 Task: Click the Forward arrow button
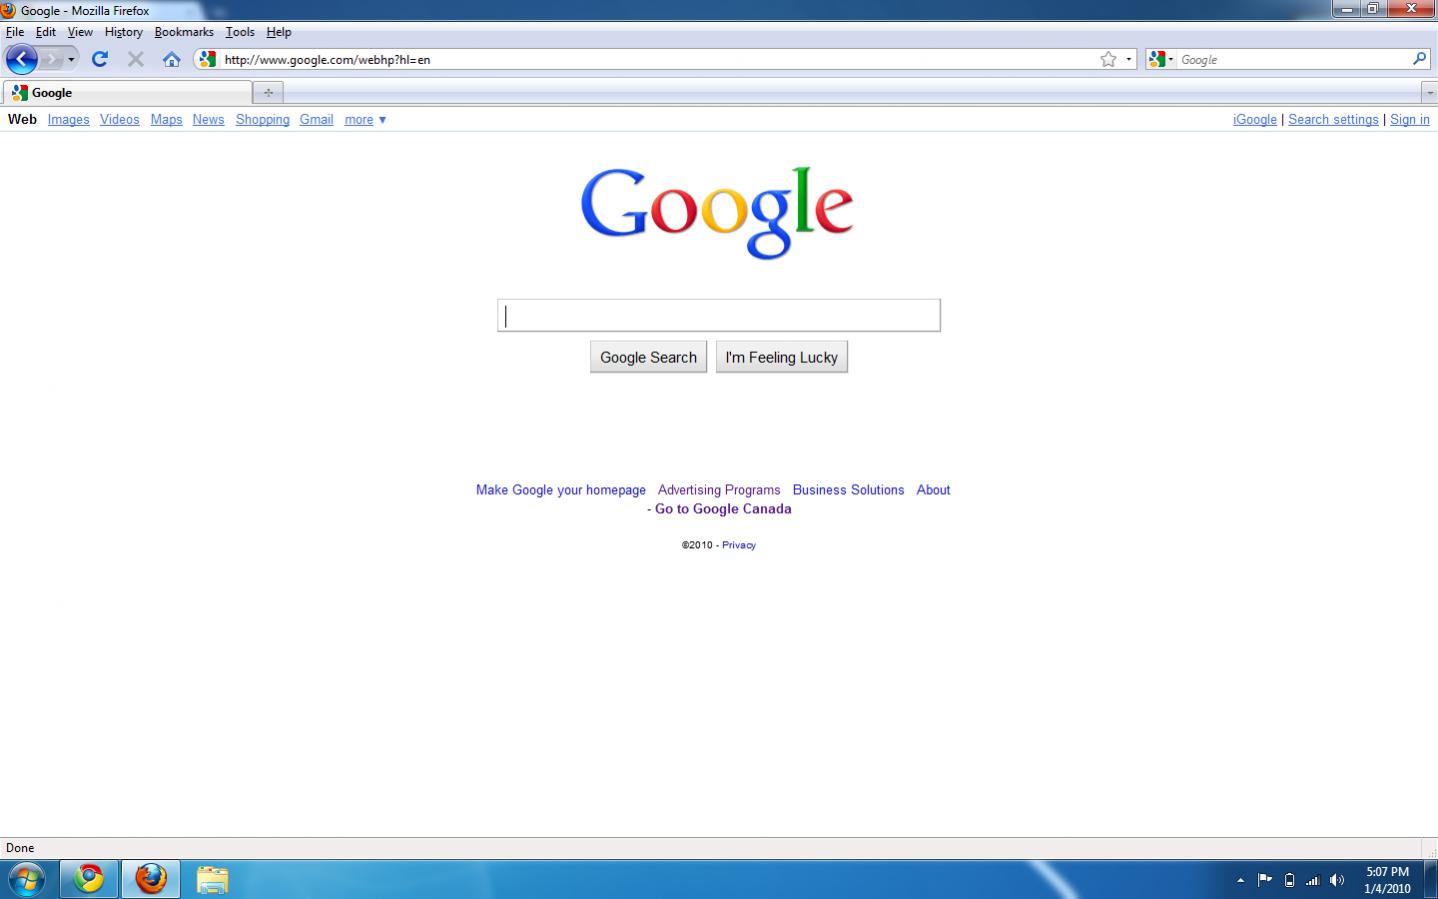pos(52,59)
